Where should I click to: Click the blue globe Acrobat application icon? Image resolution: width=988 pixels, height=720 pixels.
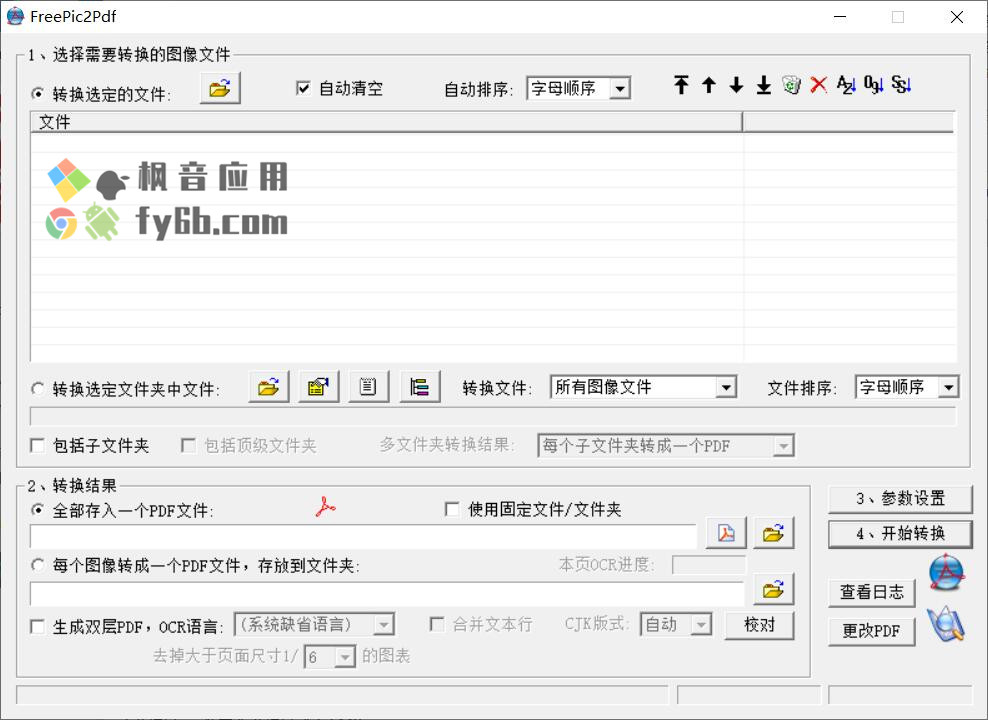(x=946, y=572)
